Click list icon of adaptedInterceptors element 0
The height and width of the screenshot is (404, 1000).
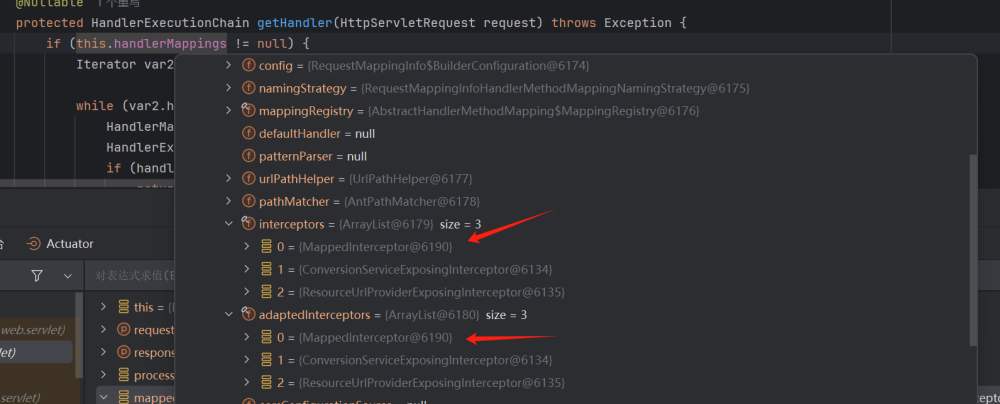(x=267, y=337)
